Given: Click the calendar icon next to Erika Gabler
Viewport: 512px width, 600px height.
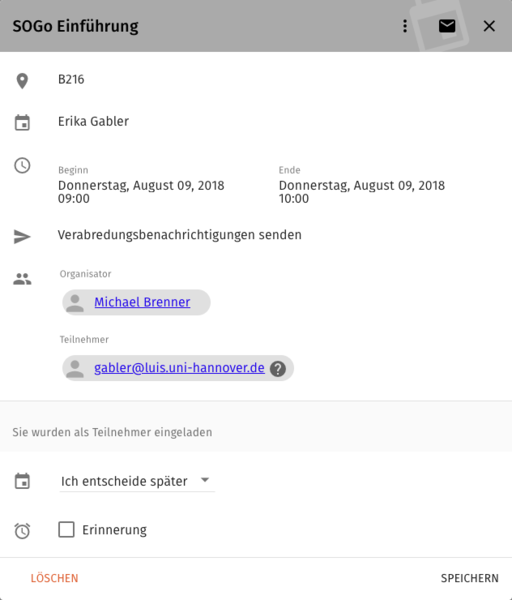Looking at the screenshot, I should pyautogui.click(x=22, y=122).
